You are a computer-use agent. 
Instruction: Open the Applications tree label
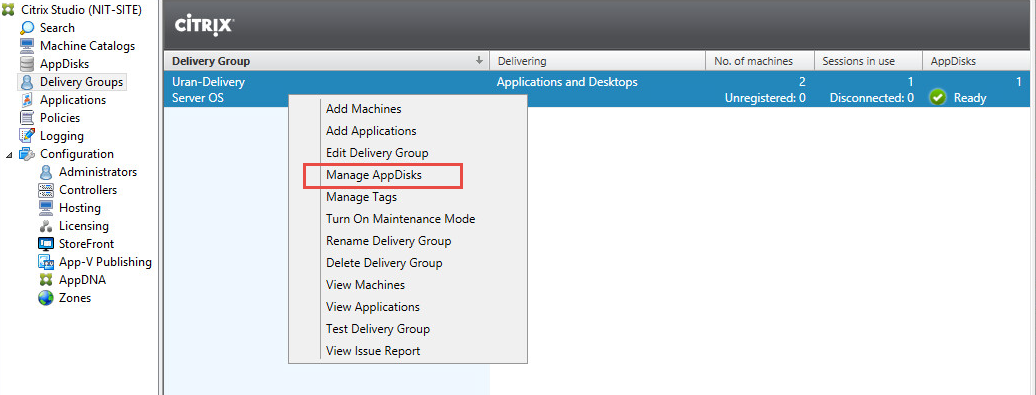tap(73, 100)
